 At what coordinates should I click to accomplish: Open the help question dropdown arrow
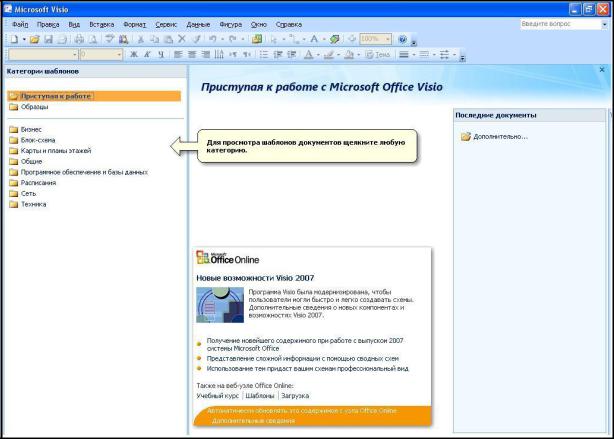pyautogui.click(x=605, y=24)
